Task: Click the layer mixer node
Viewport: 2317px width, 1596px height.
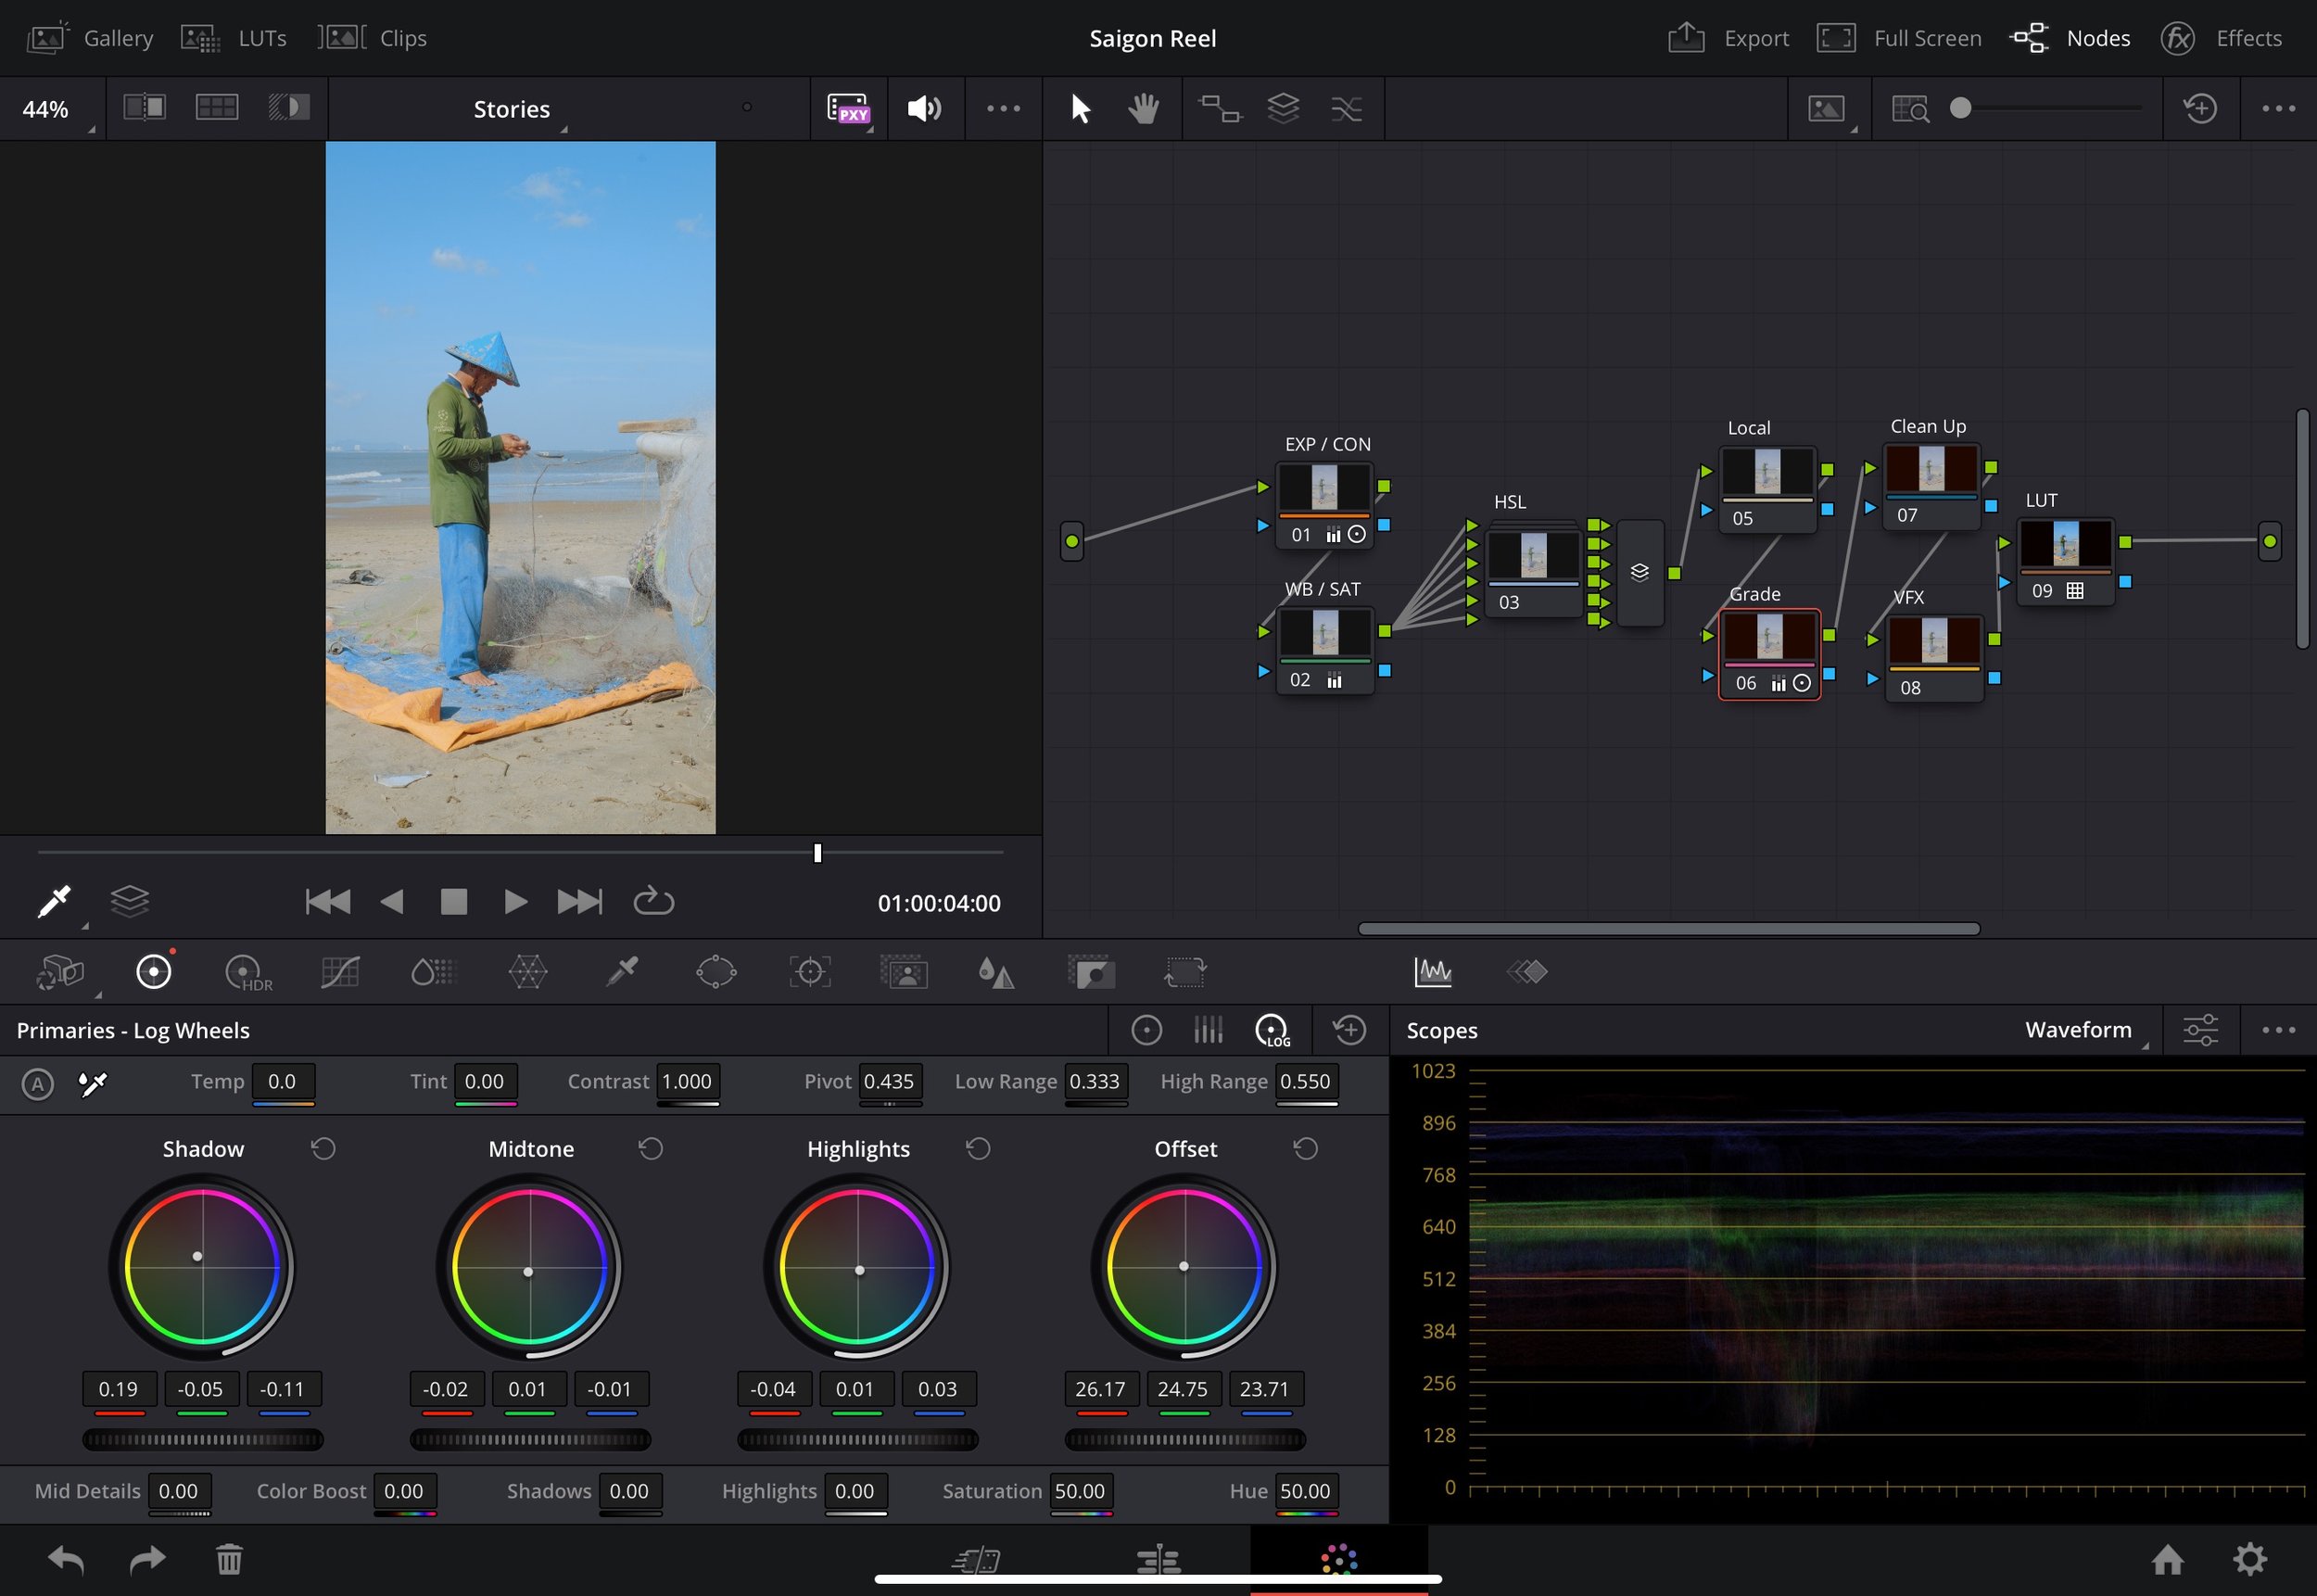Action: pos(1640,572)
